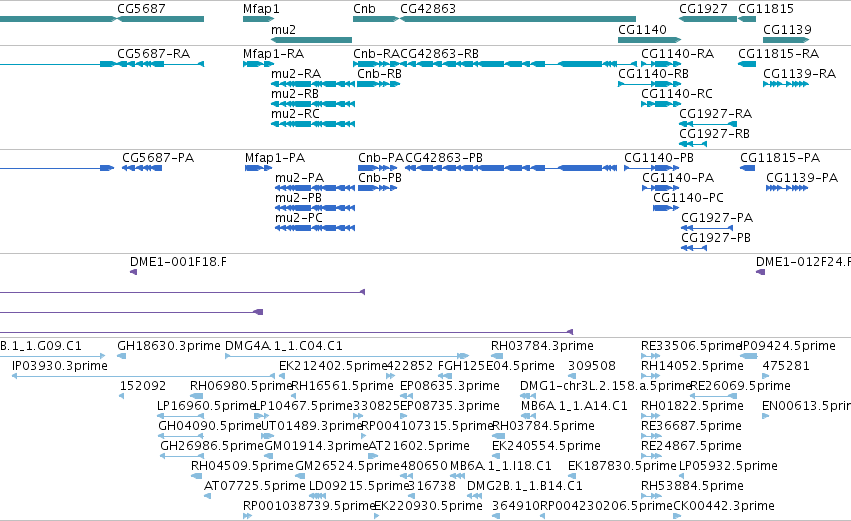
Task: Click the AT21602.5prime EST label
Action: click(419, 447)
